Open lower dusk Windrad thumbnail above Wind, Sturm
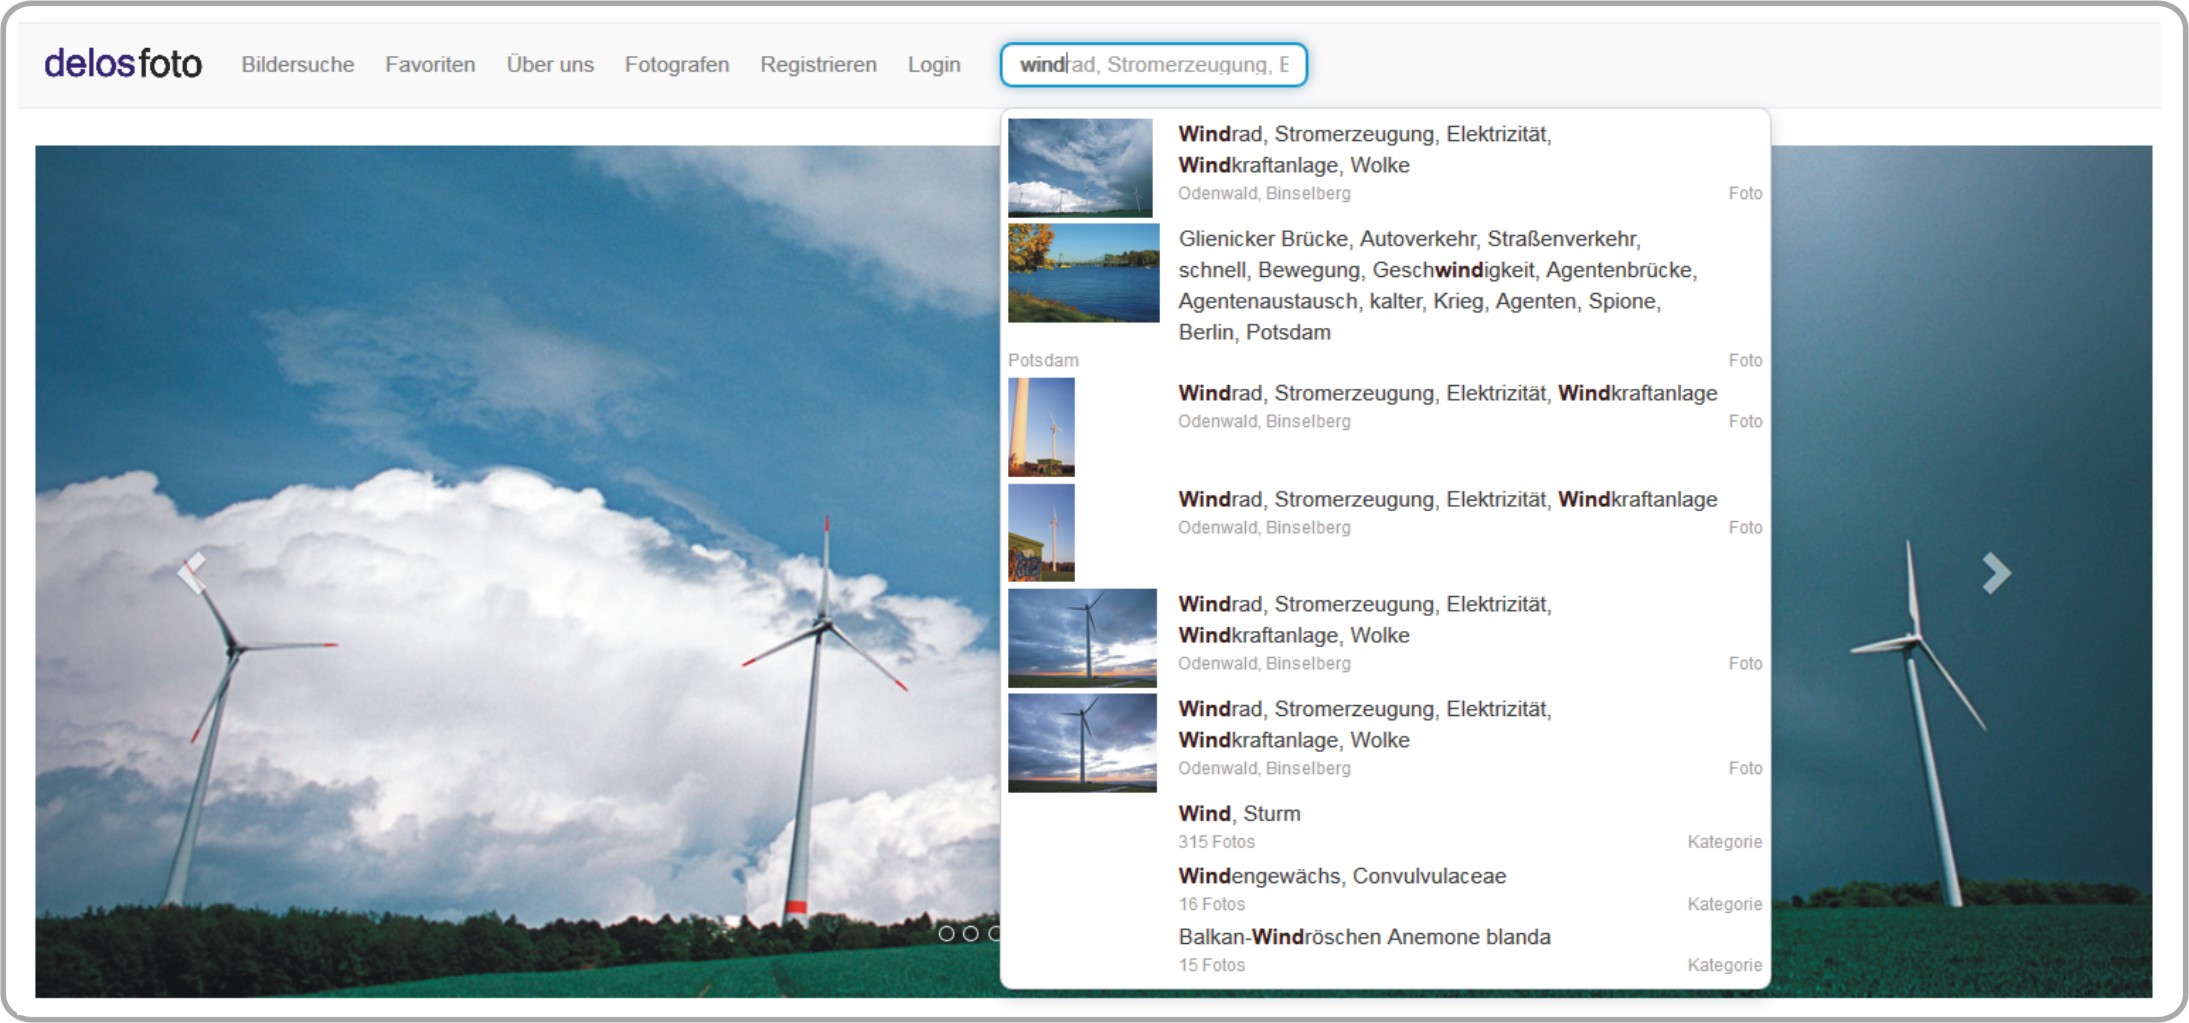The image size is (2189, 1023). click(1082, 743)
